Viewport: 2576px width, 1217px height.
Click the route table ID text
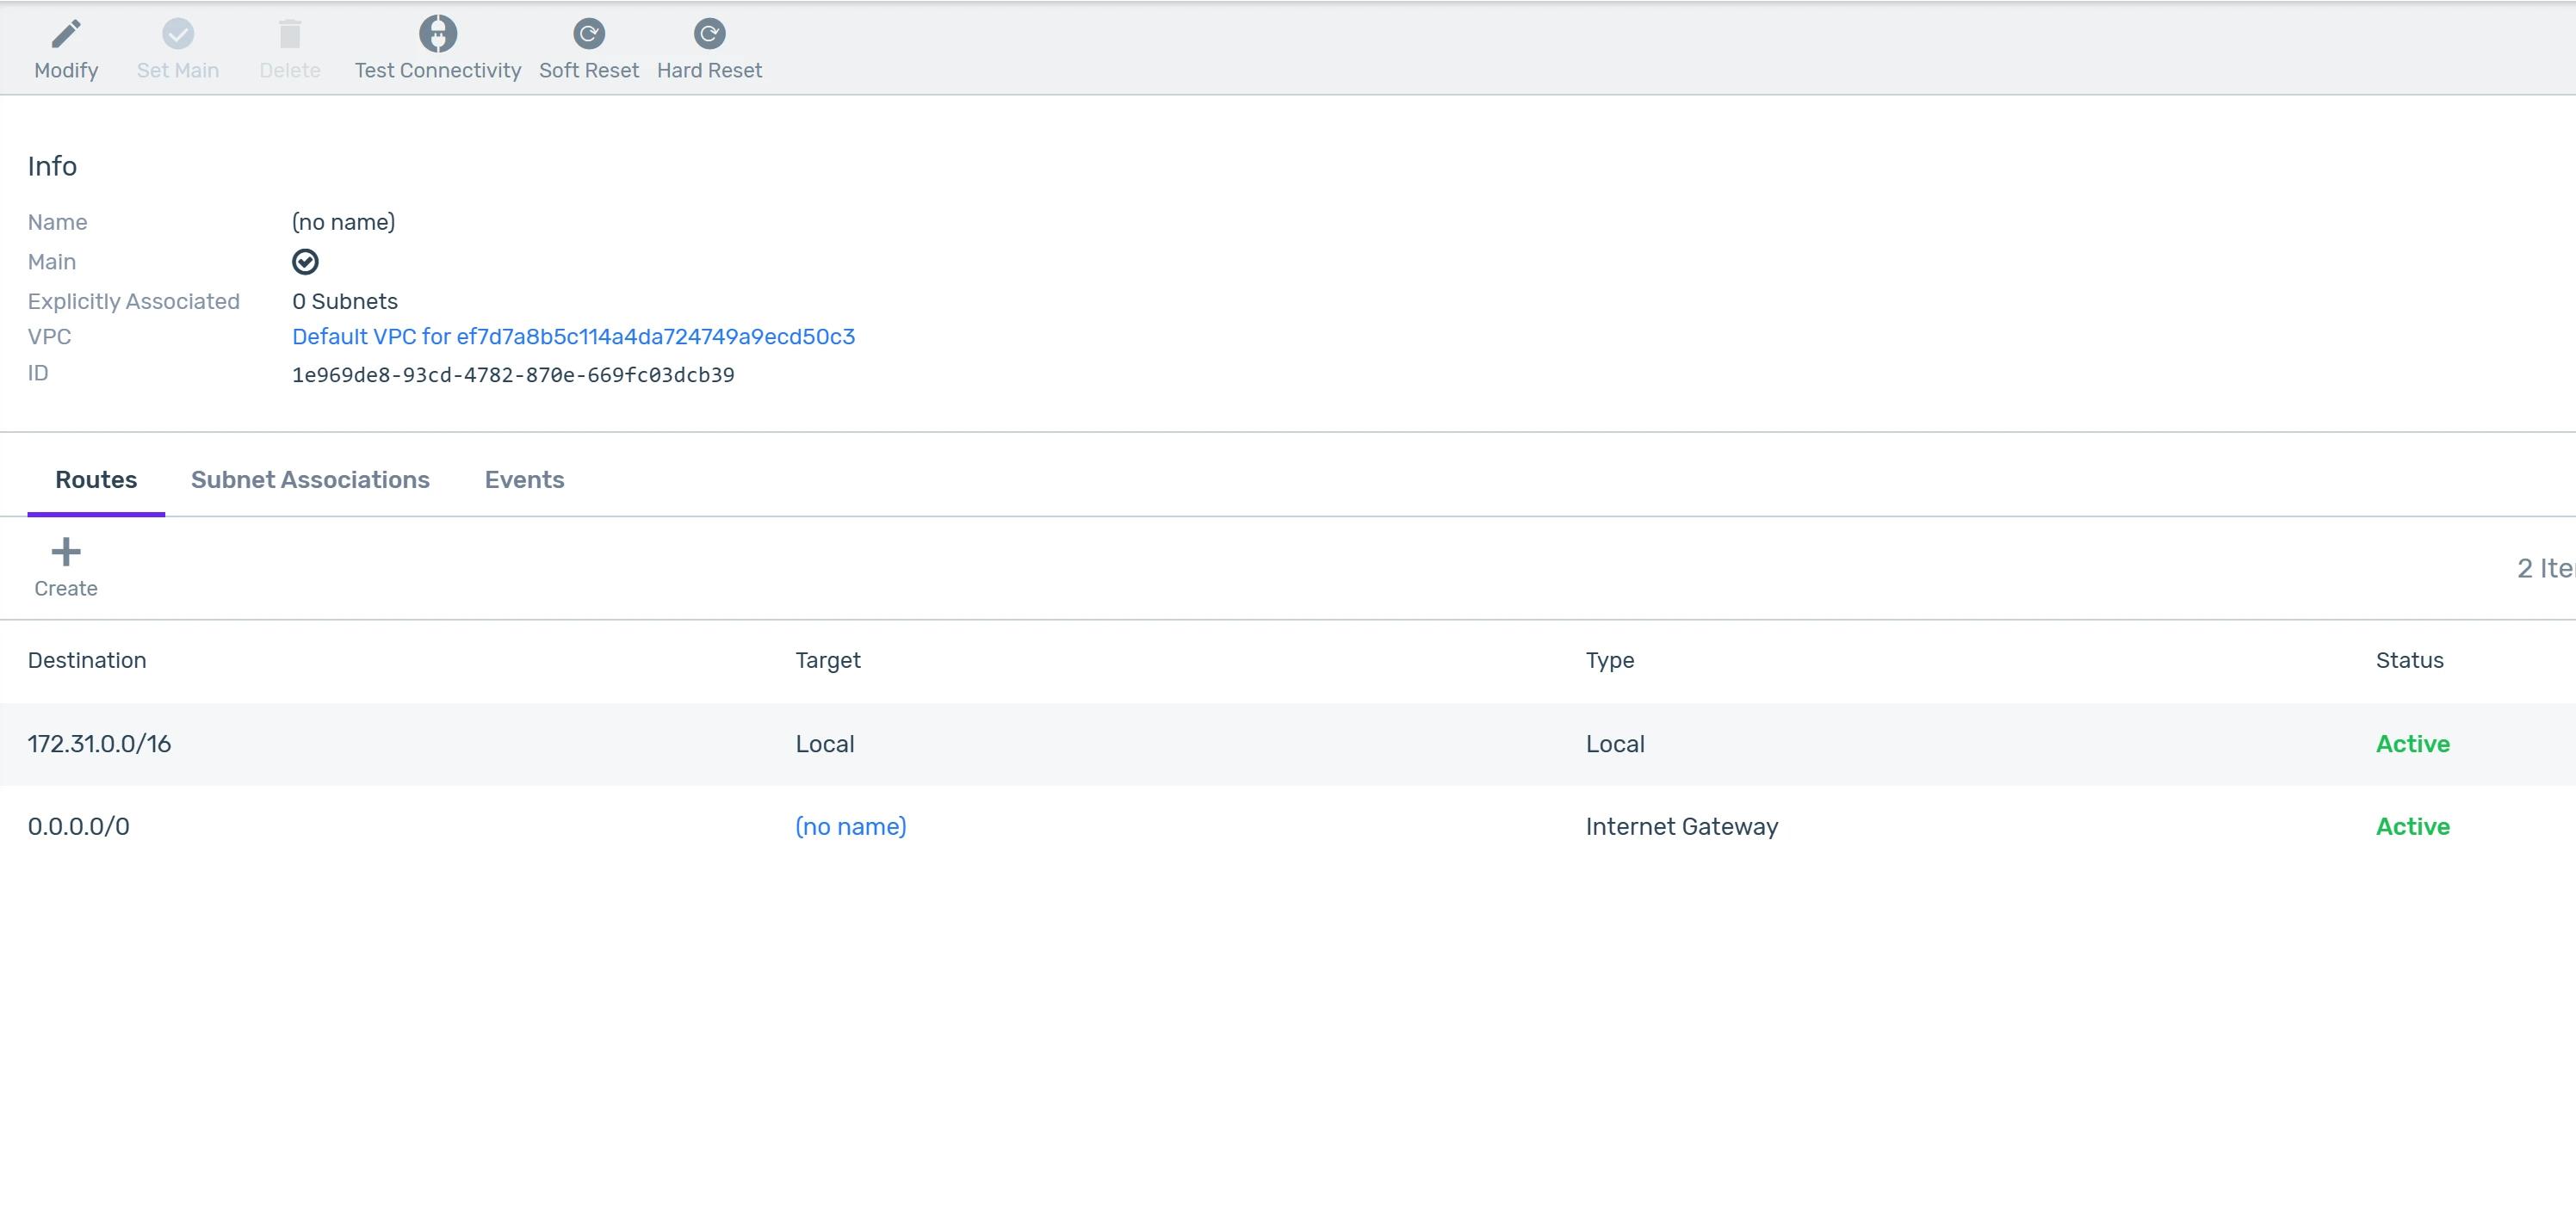513,375
